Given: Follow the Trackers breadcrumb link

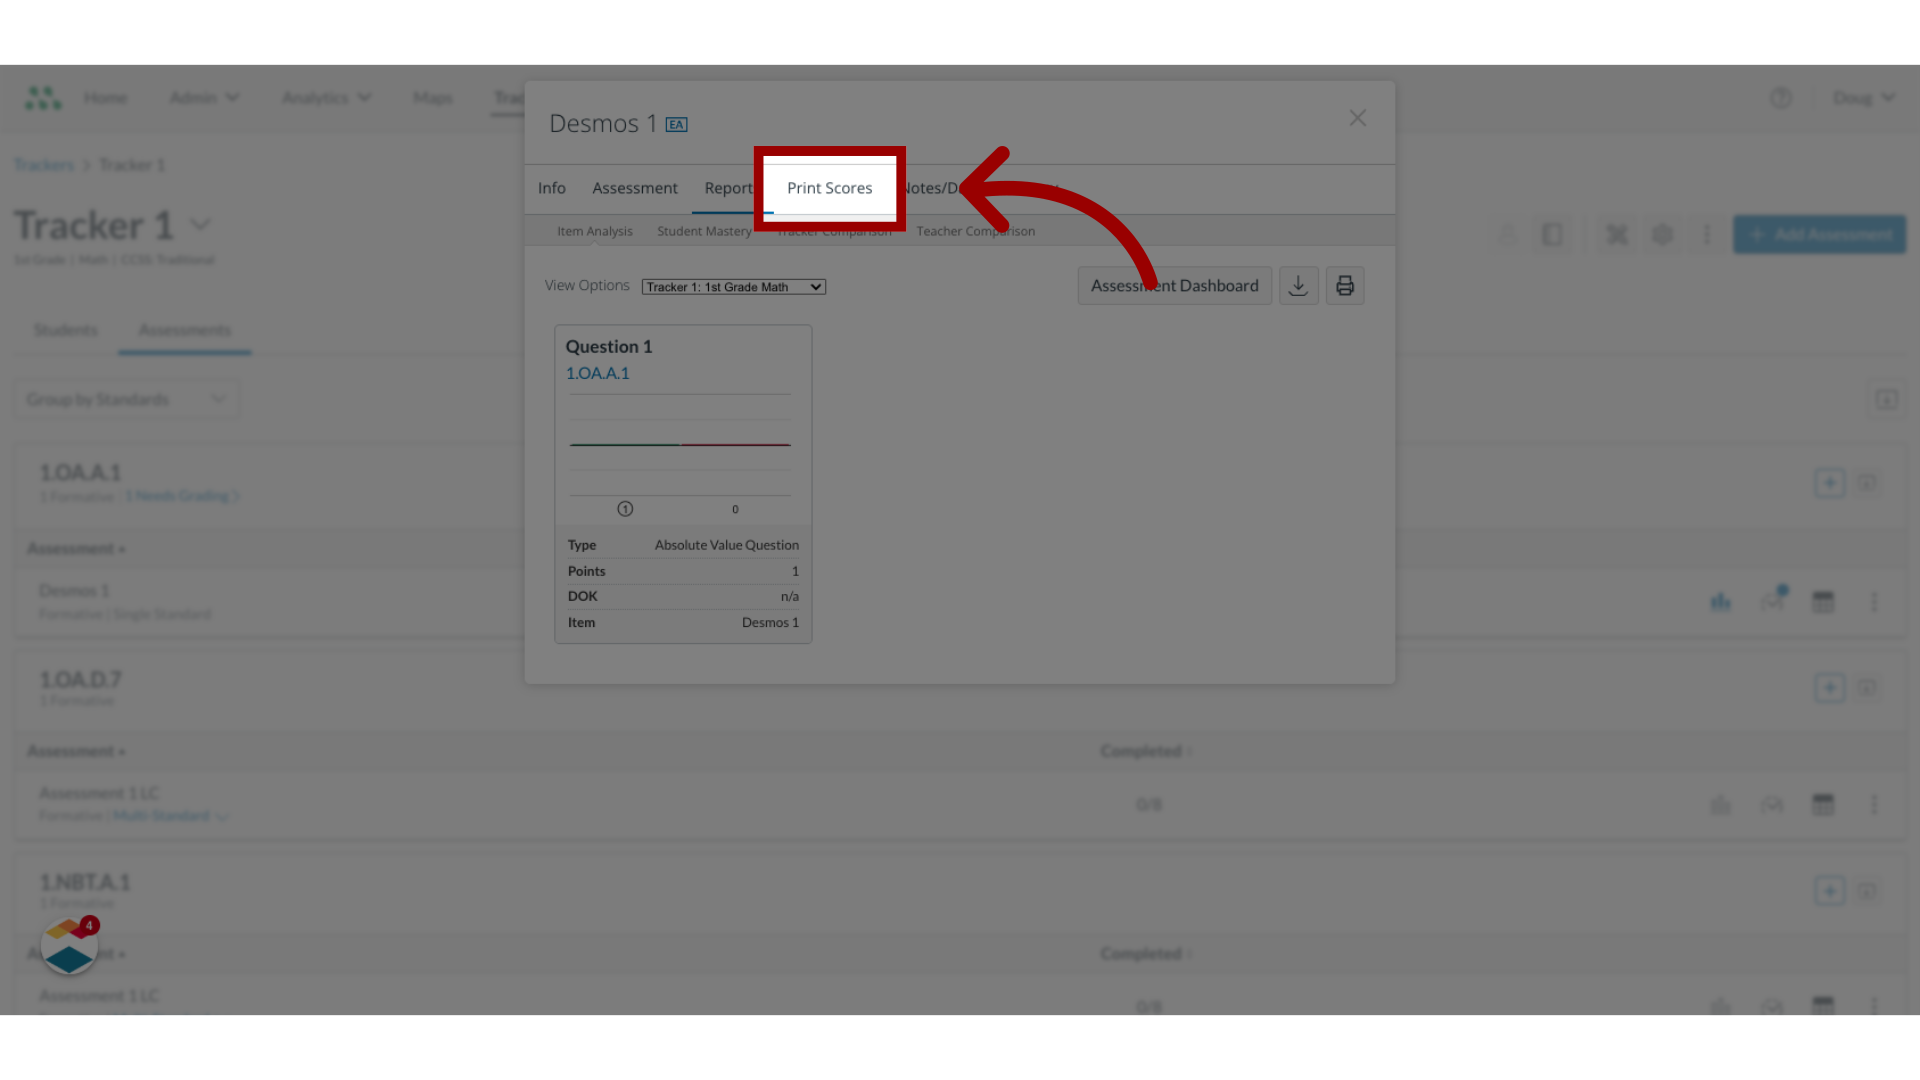Looking at the screenshot, I should tap(44, 165).
